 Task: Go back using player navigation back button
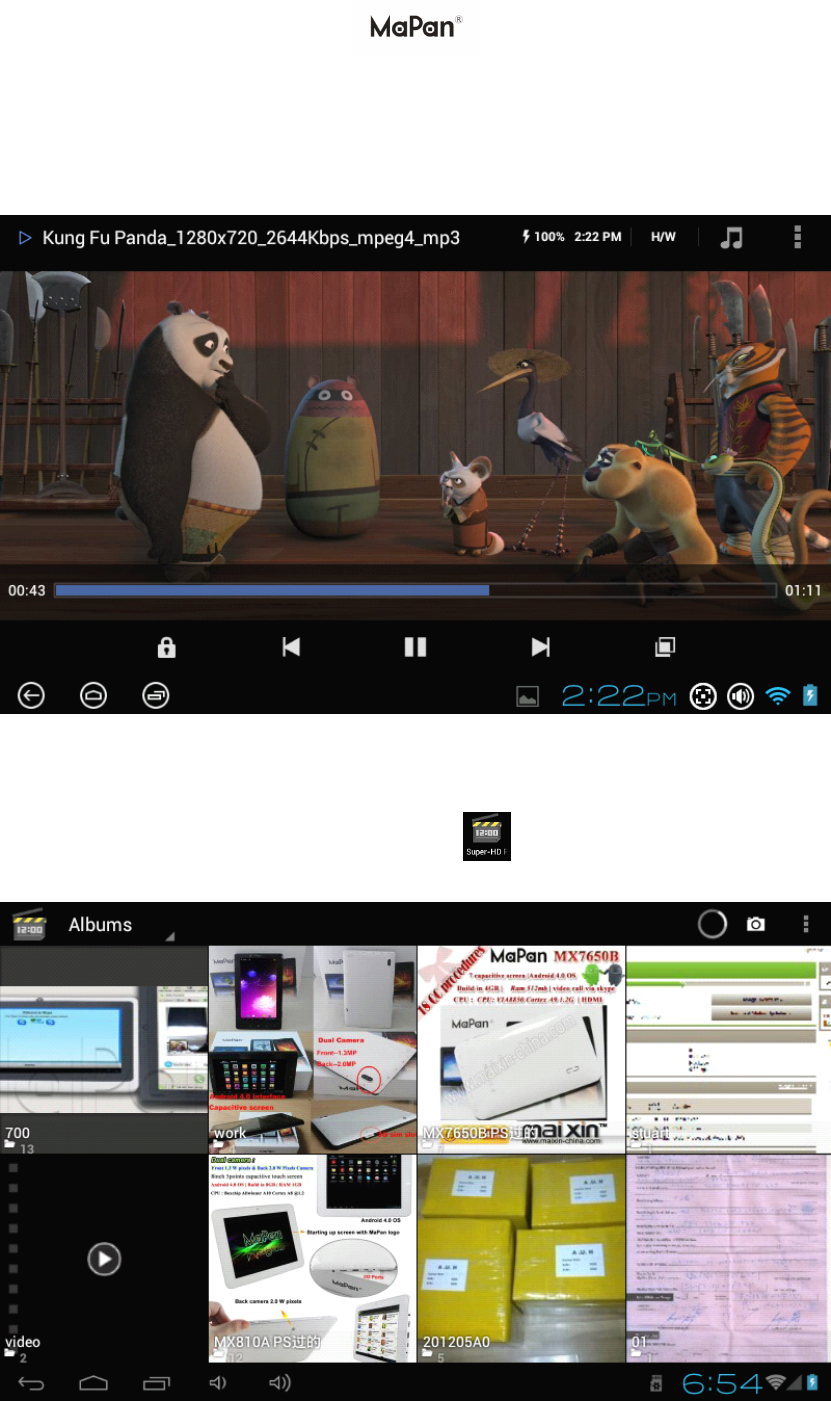tap(31, 695)
